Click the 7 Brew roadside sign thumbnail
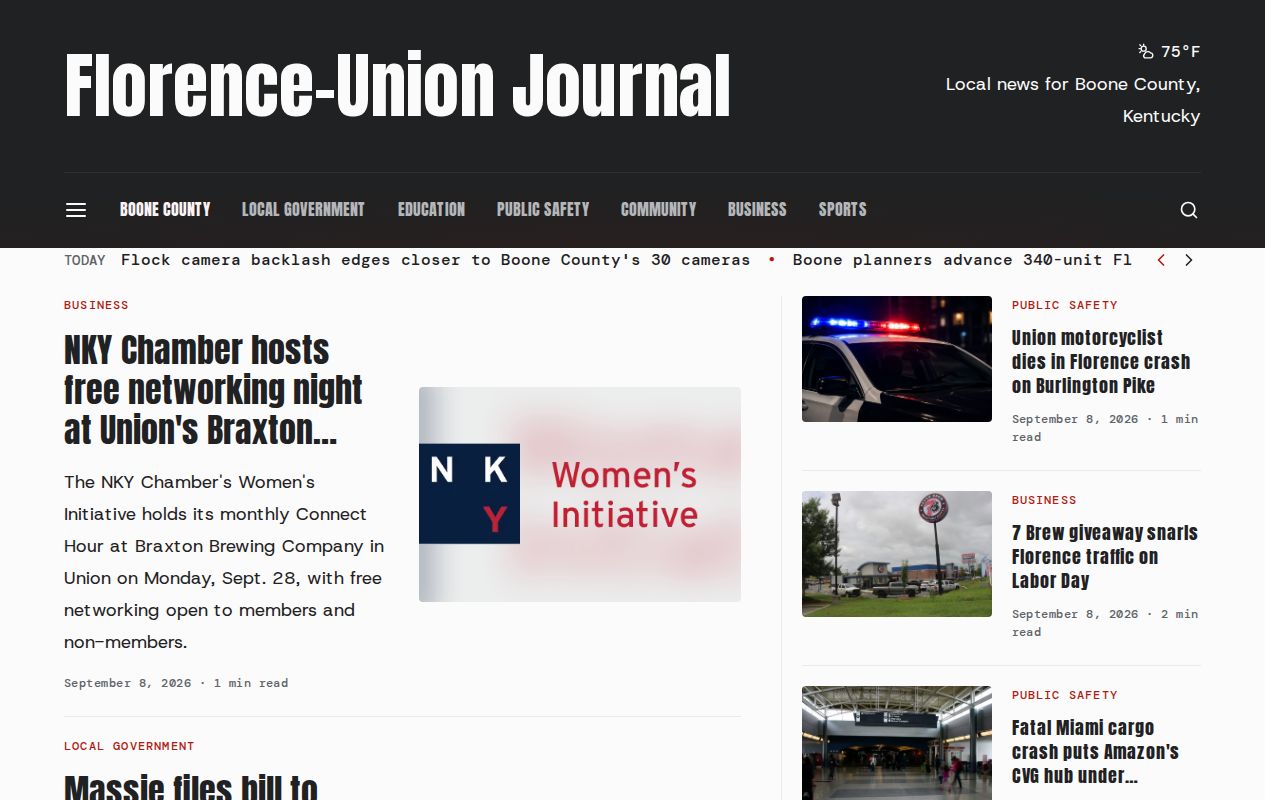1280x800 pixels. 897,554
